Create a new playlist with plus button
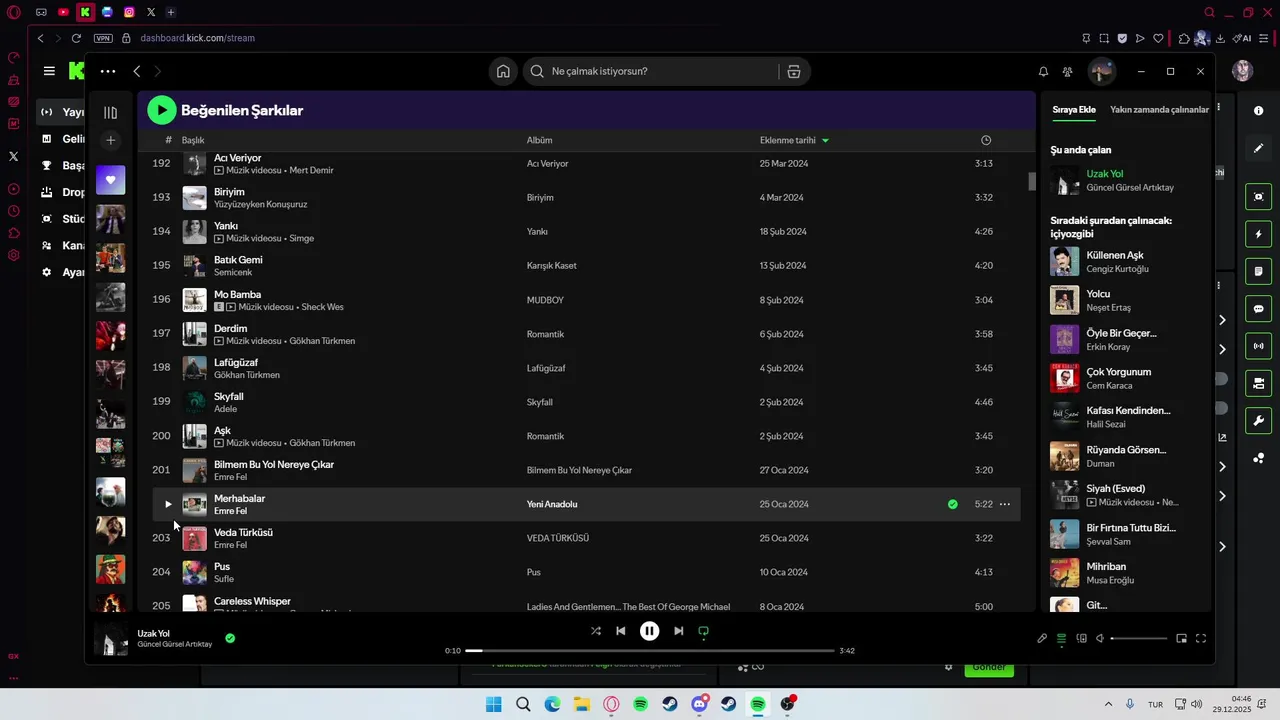This screenshot has height=720, width=1280. [110, 141]
